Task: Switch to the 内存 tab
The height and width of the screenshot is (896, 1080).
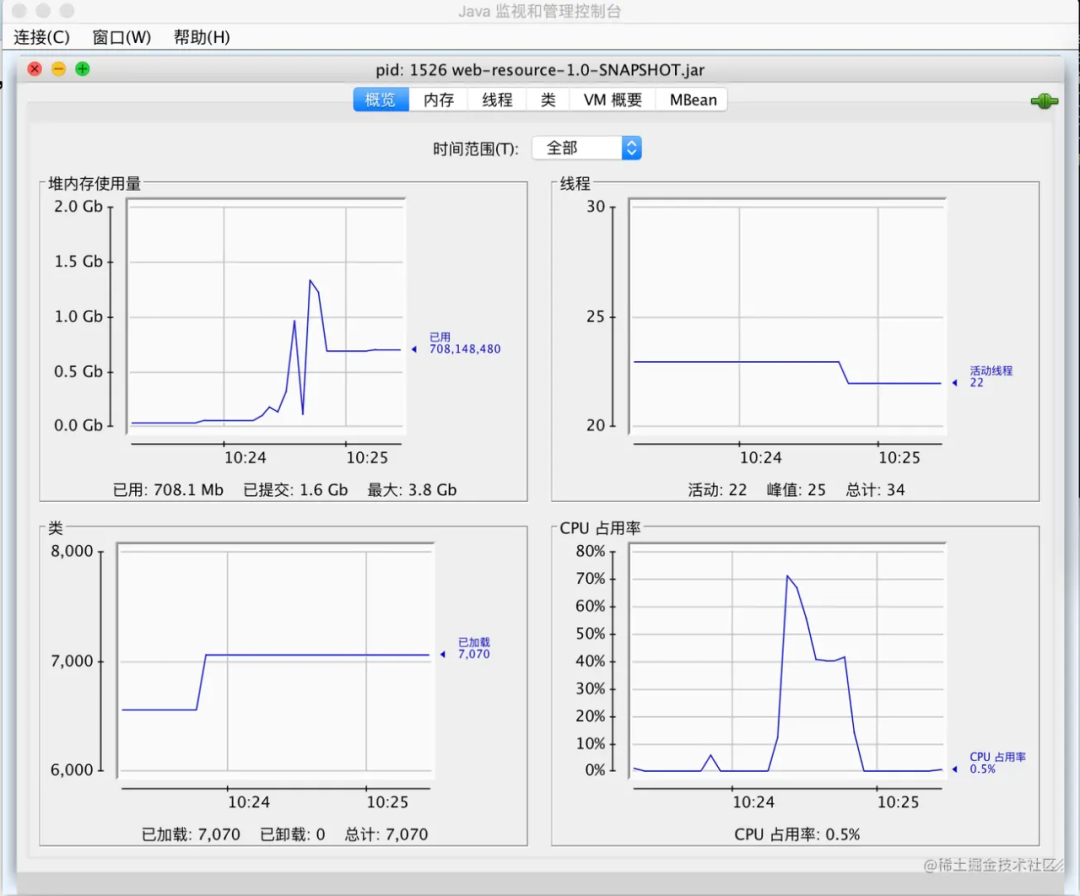Action: [x=439, y=100]
